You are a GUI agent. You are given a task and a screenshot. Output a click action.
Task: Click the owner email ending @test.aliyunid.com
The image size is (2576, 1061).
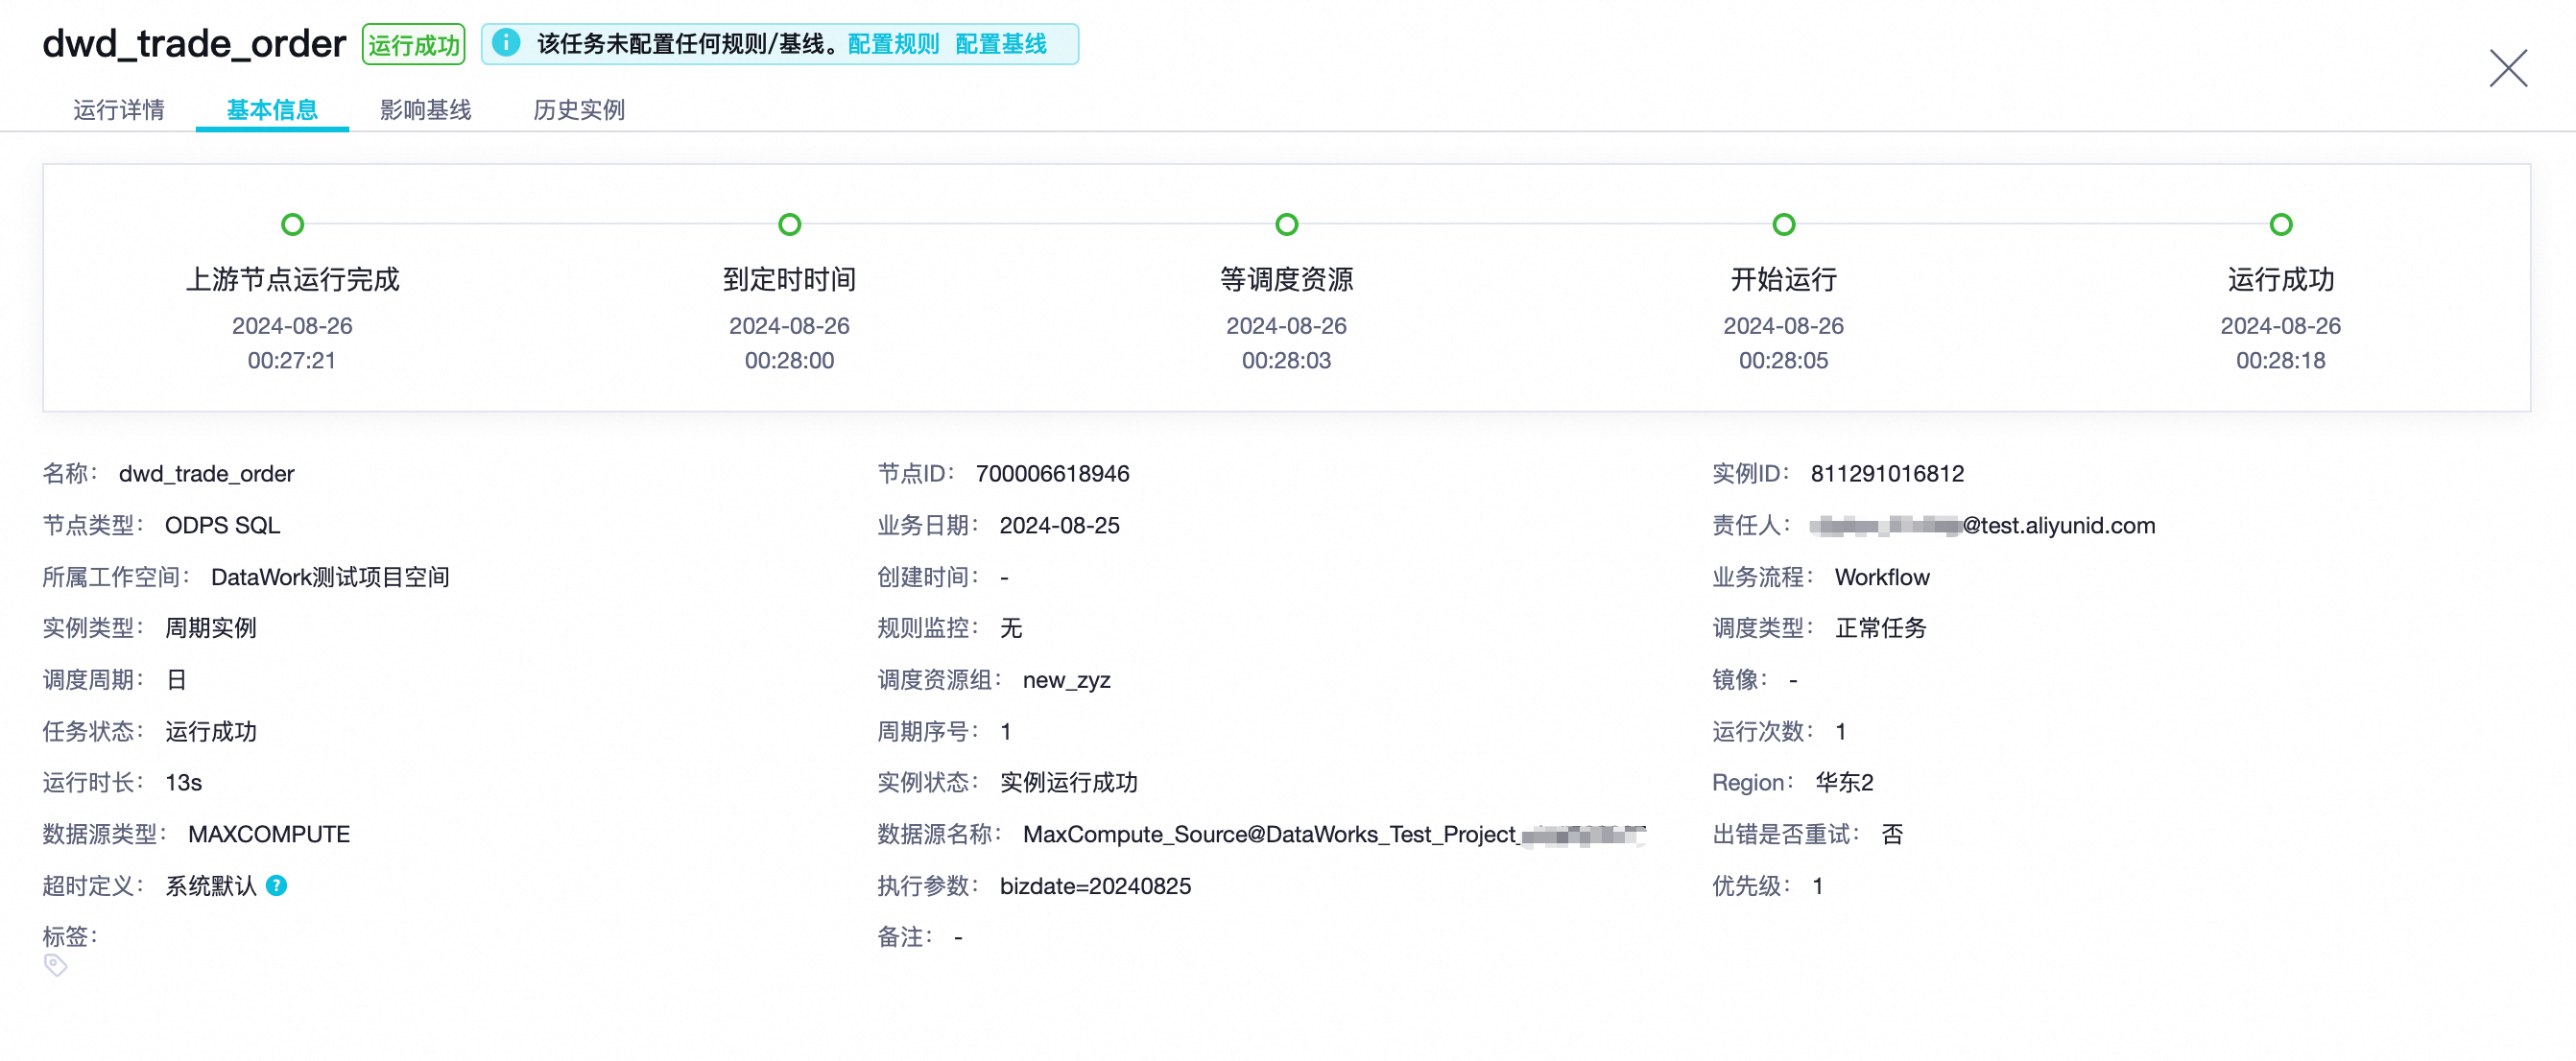click(1982, 525)
